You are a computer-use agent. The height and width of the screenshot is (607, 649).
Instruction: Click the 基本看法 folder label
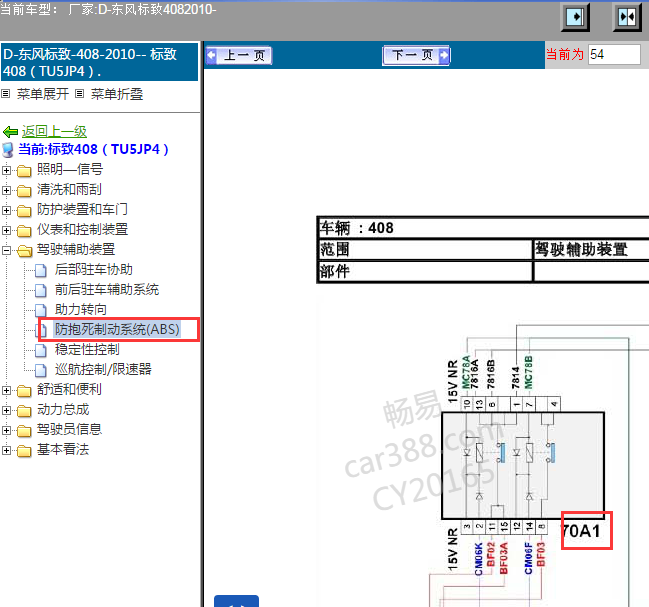pos(63,449)
